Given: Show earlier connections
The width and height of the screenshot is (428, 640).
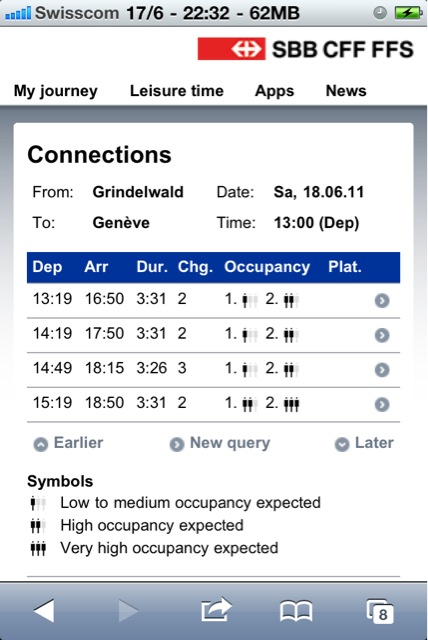Looking at the screenshot, I should (68, 443).
